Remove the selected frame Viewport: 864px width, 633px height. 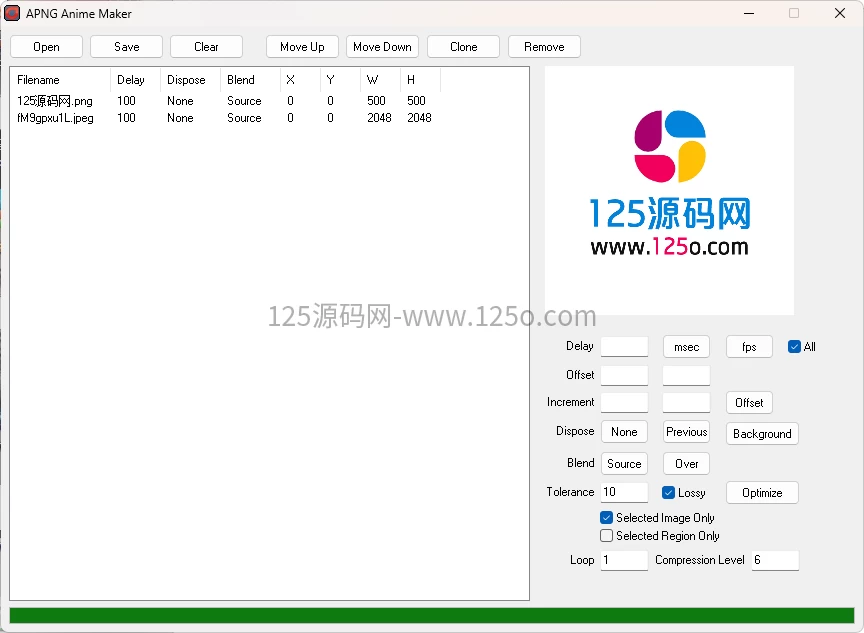pyautogui.click(x=544, y=46)
